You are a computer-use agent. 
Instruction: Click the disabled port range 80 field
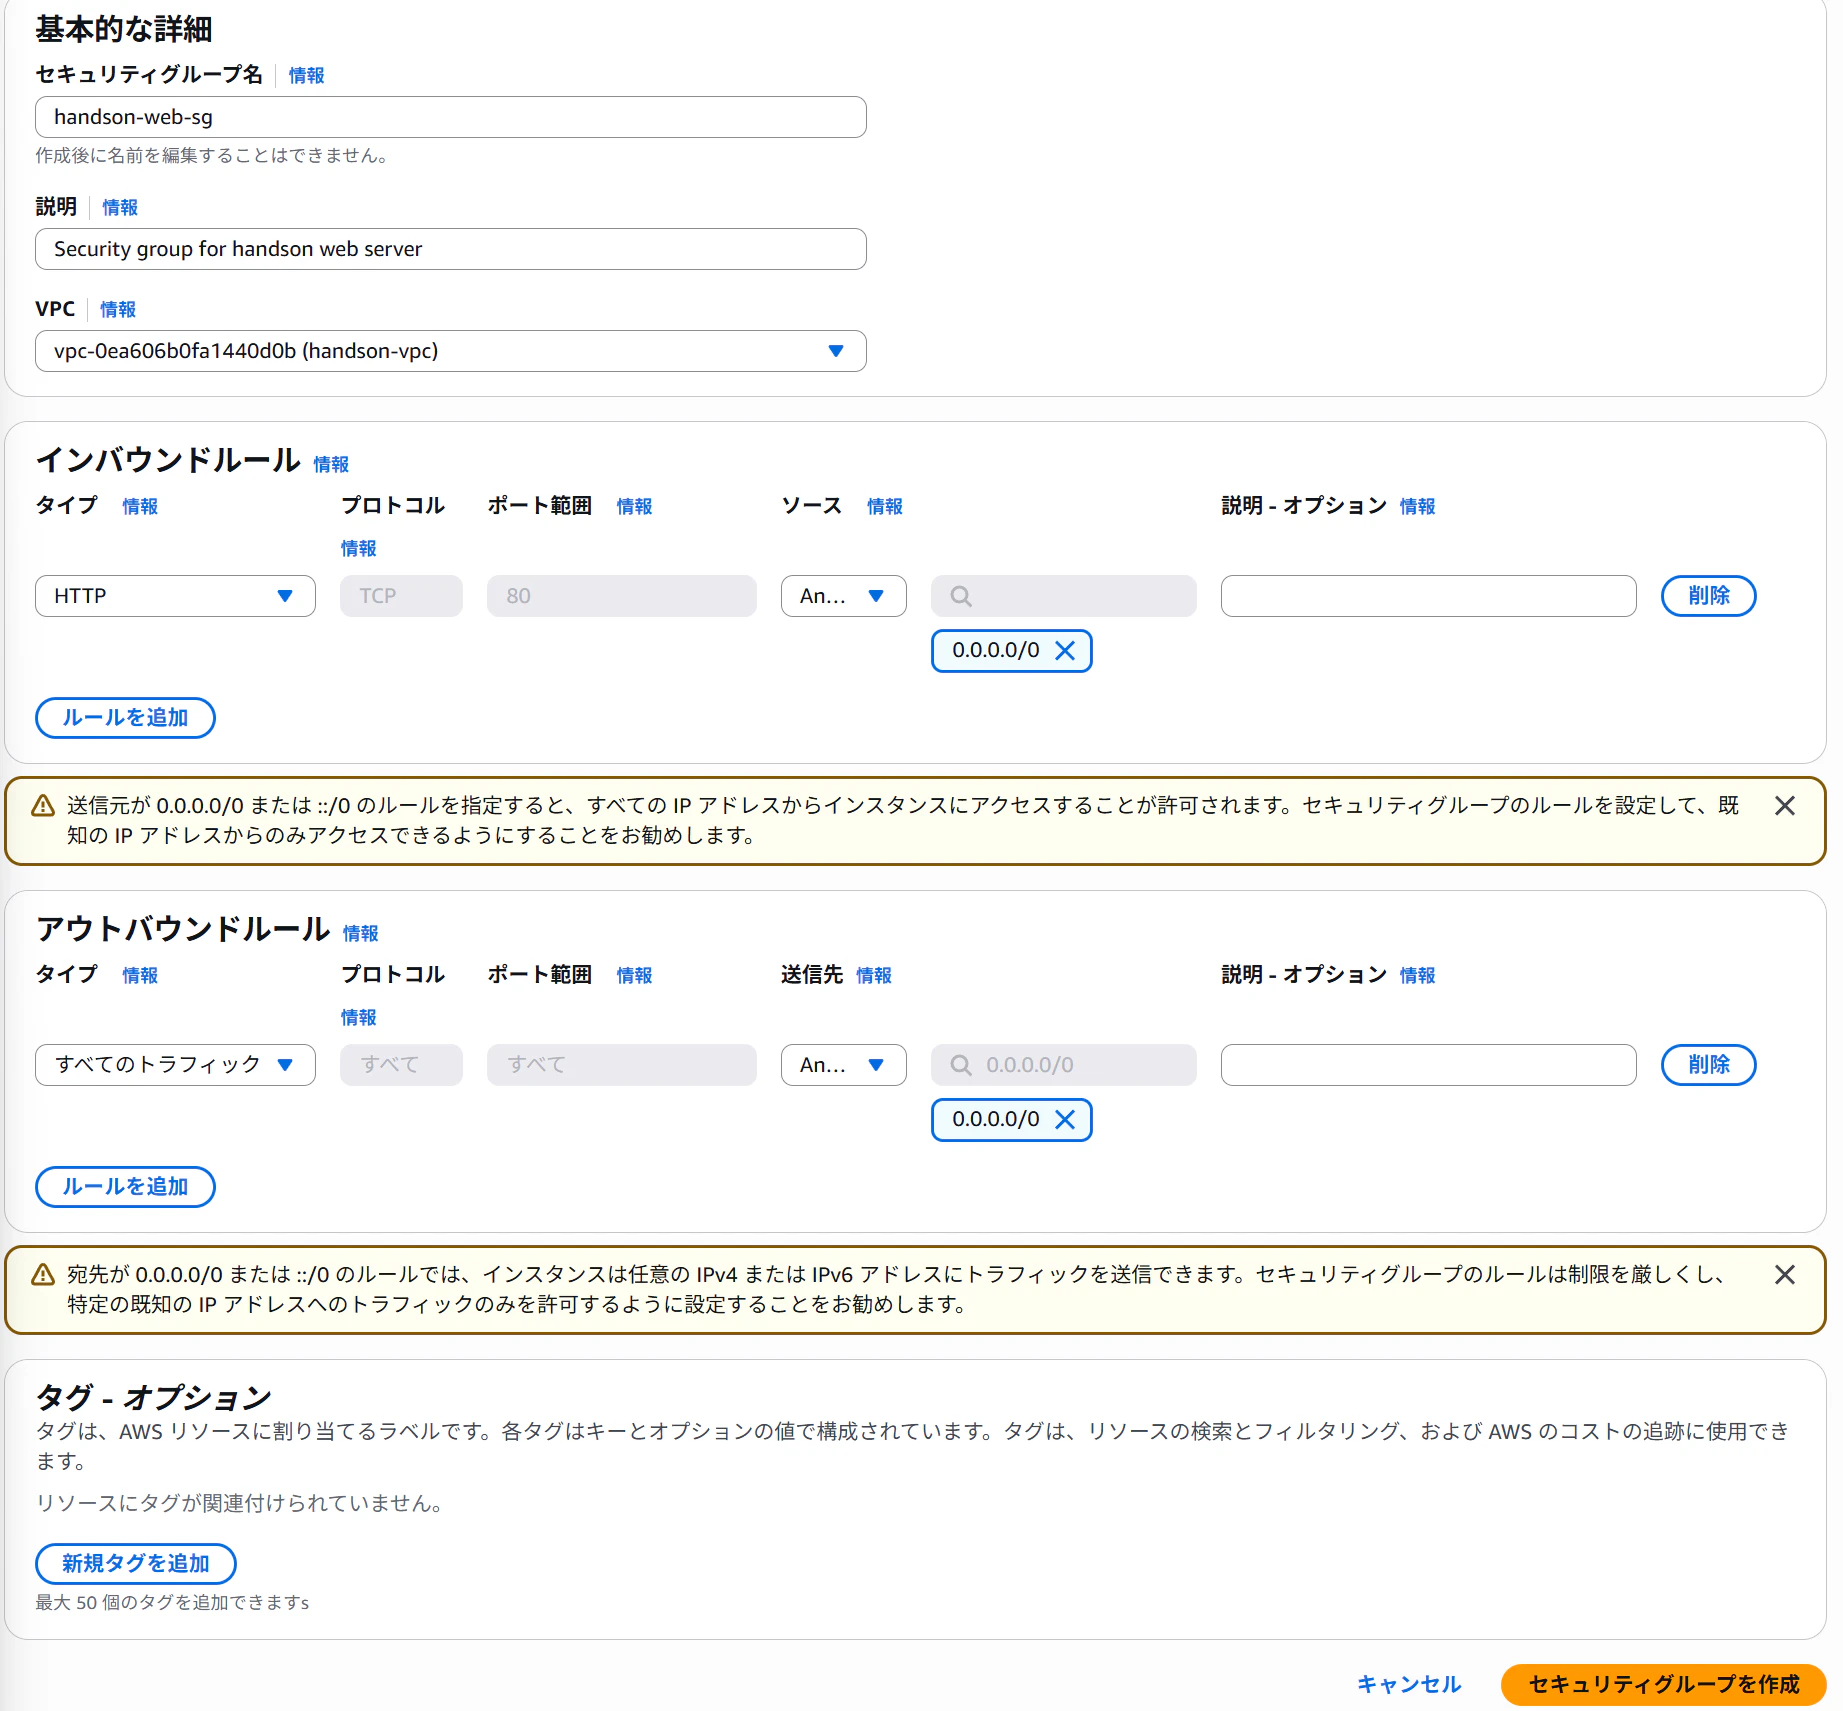click(x=622, y=596)
